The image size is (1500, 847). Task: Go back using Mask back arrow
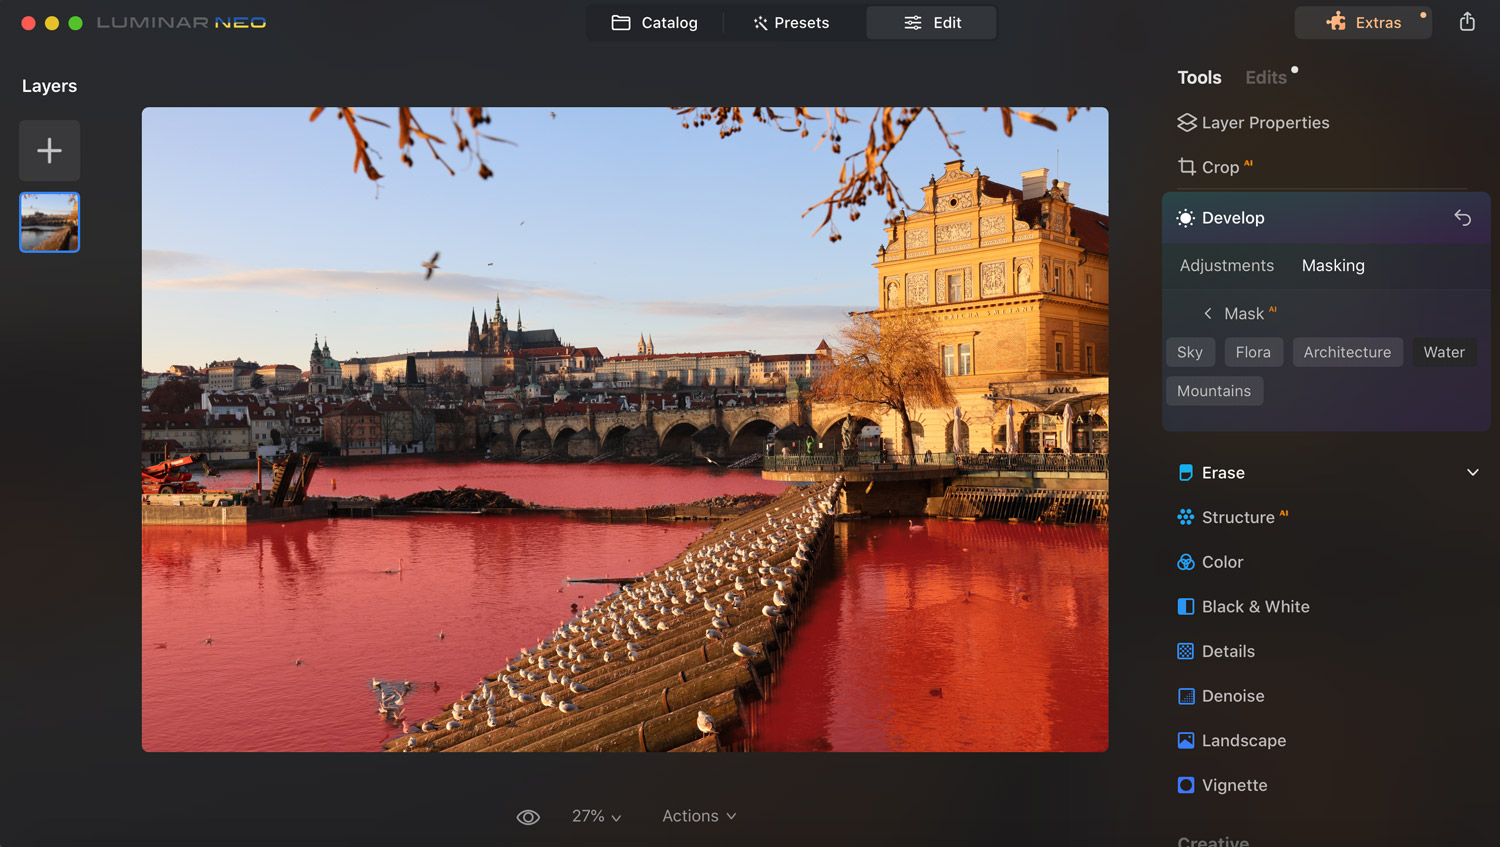point(1208,314)
